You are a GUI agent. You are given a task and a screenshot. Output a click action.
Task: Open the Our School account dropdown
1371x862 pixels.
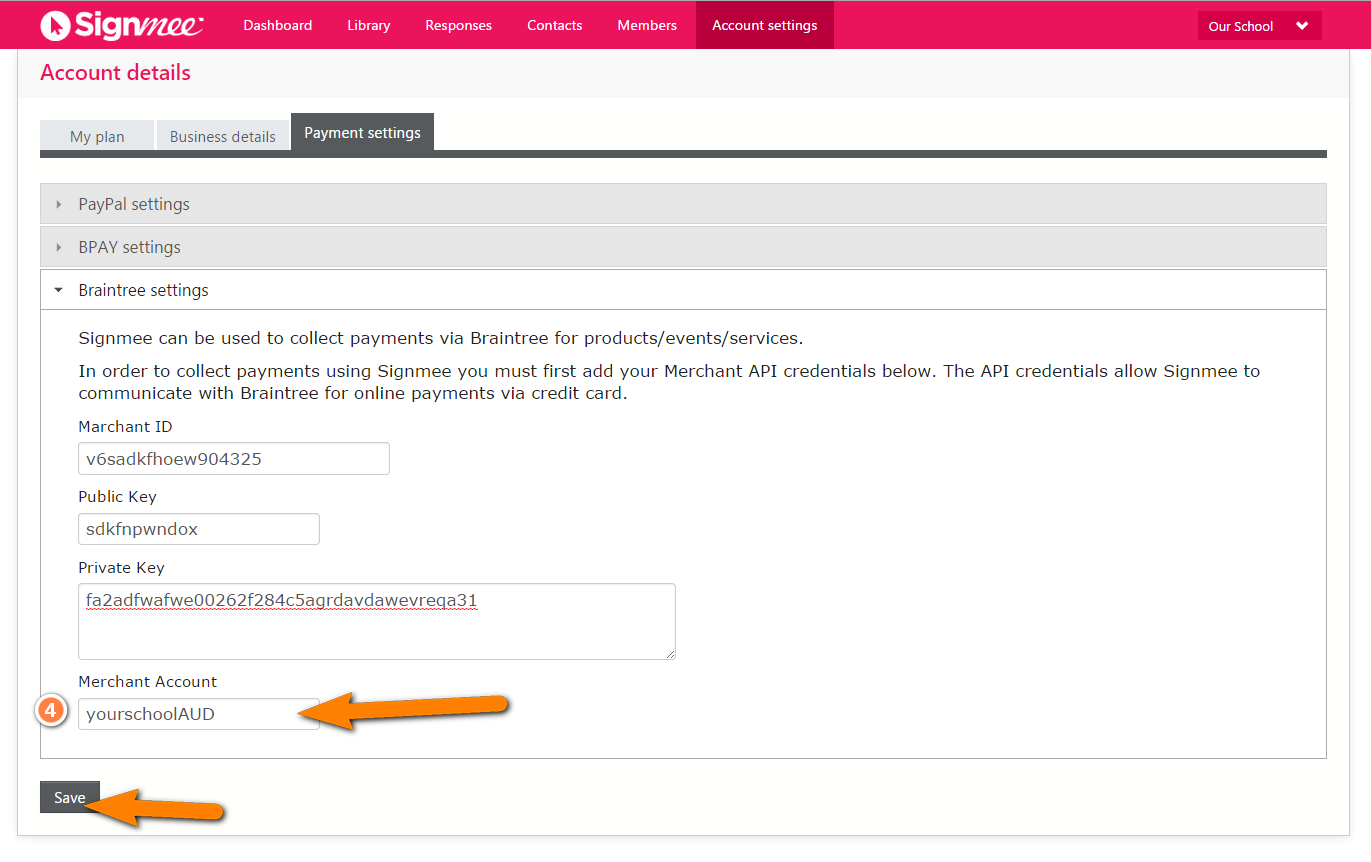click(1259, 26)
